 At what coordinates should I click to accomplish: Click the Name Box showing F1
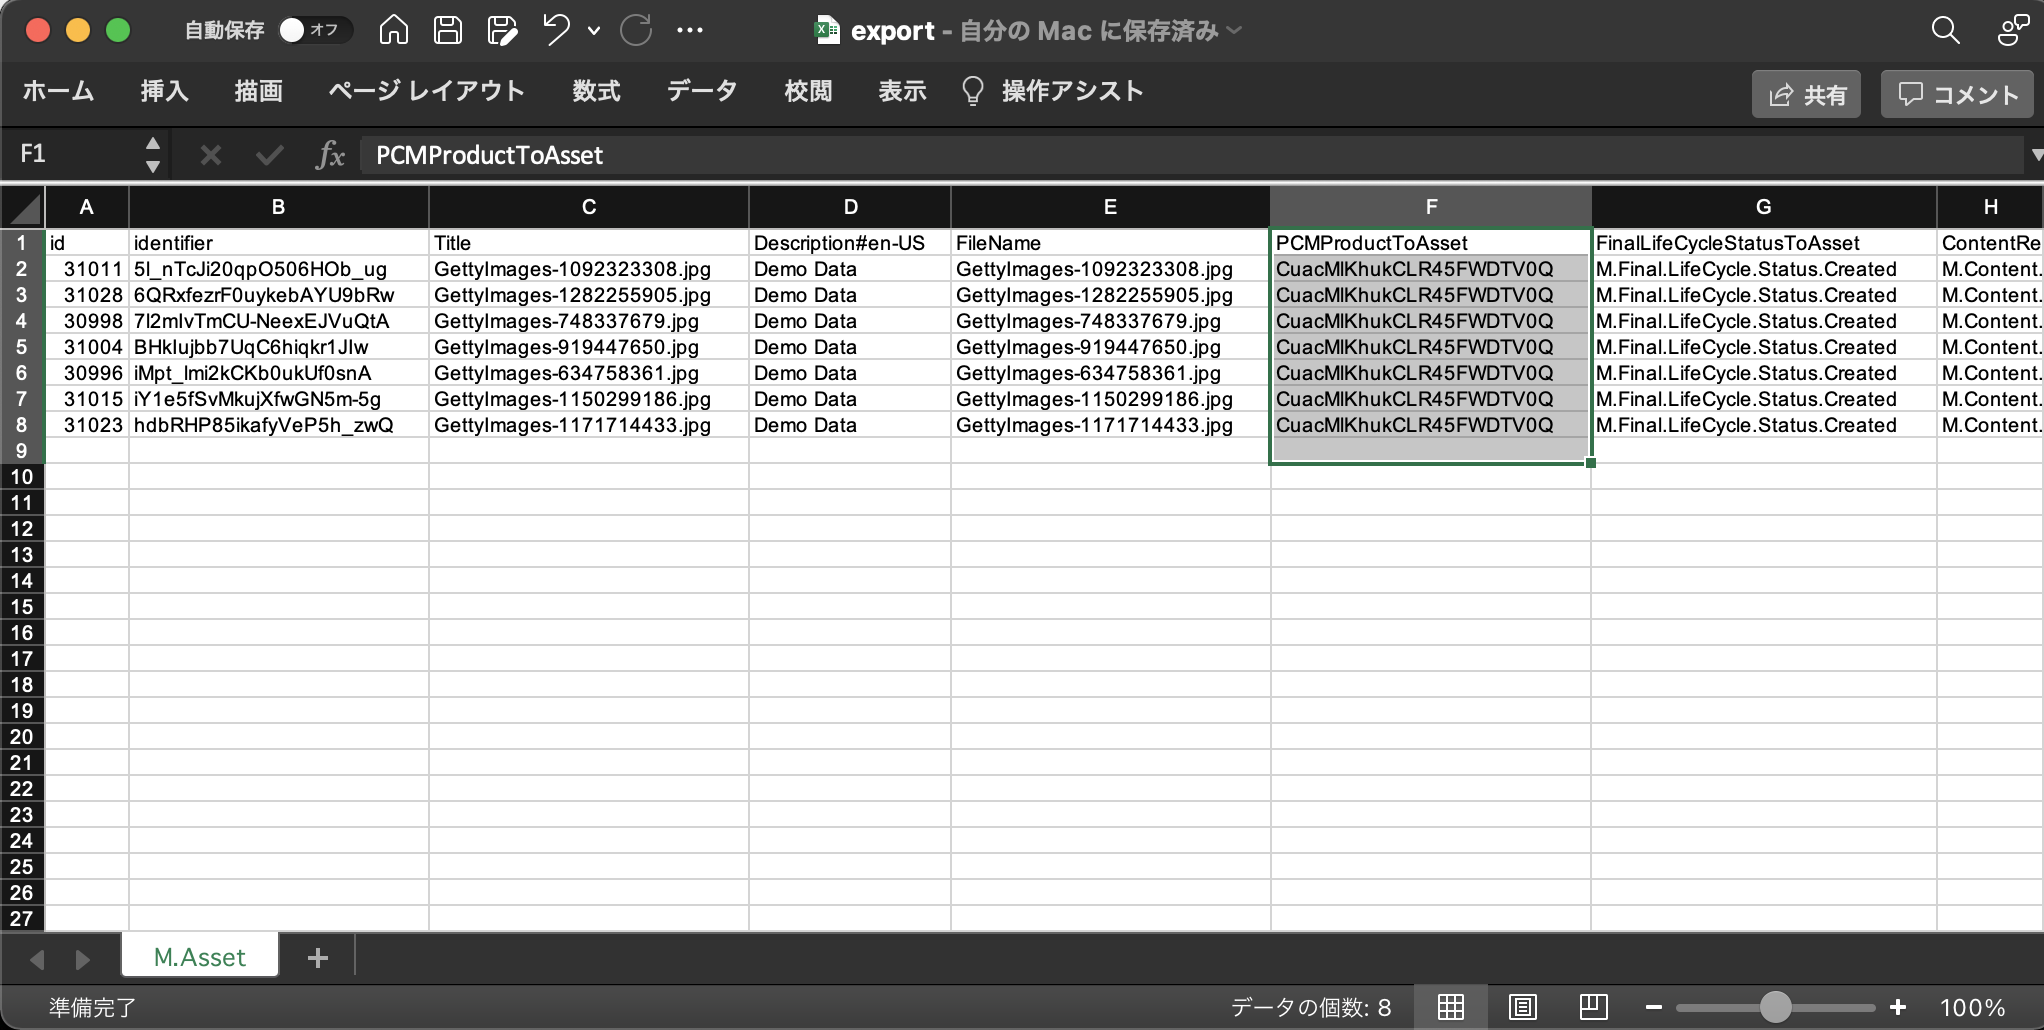point(75,154)
